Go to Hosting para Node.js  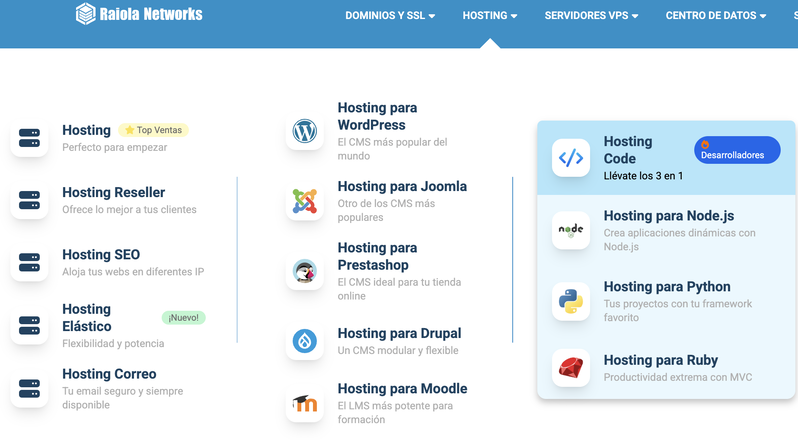pyautogui.click(x=669, y=216)
